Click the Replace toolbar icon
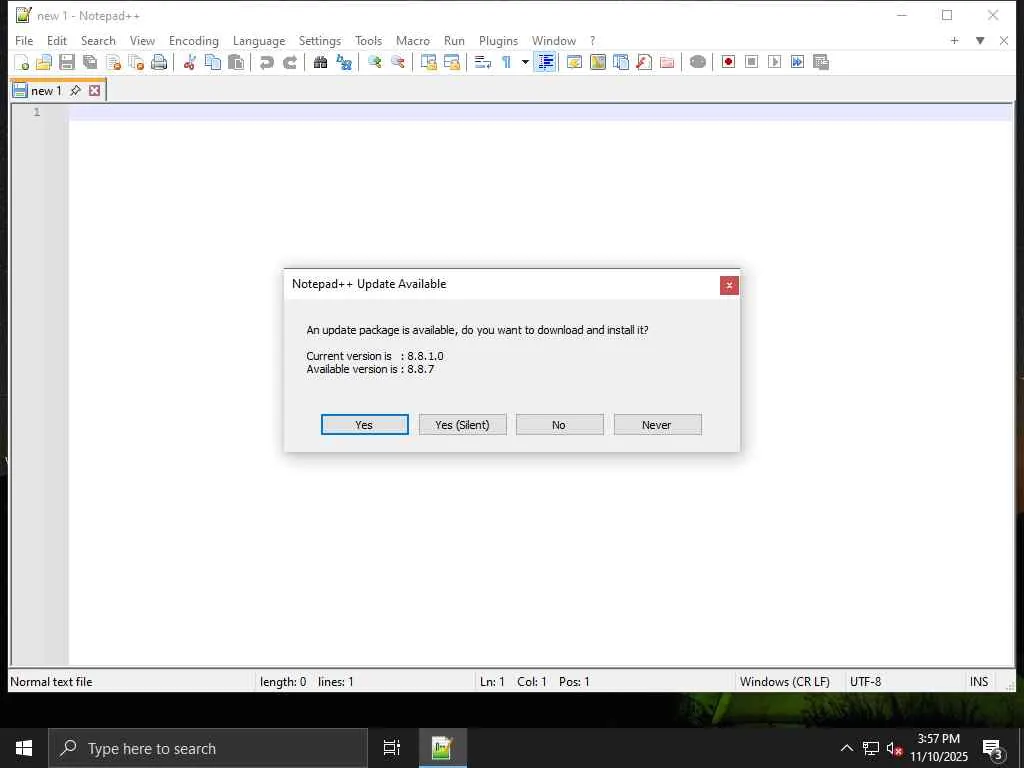 click(344, 62)
